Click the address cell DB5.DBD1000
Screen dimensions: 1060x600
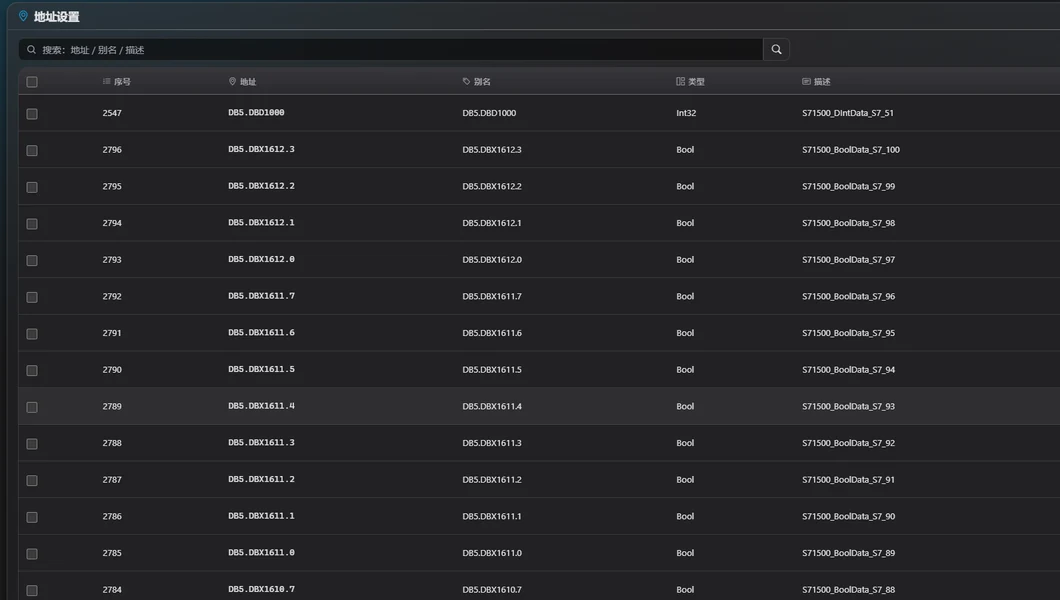point(256,113)
